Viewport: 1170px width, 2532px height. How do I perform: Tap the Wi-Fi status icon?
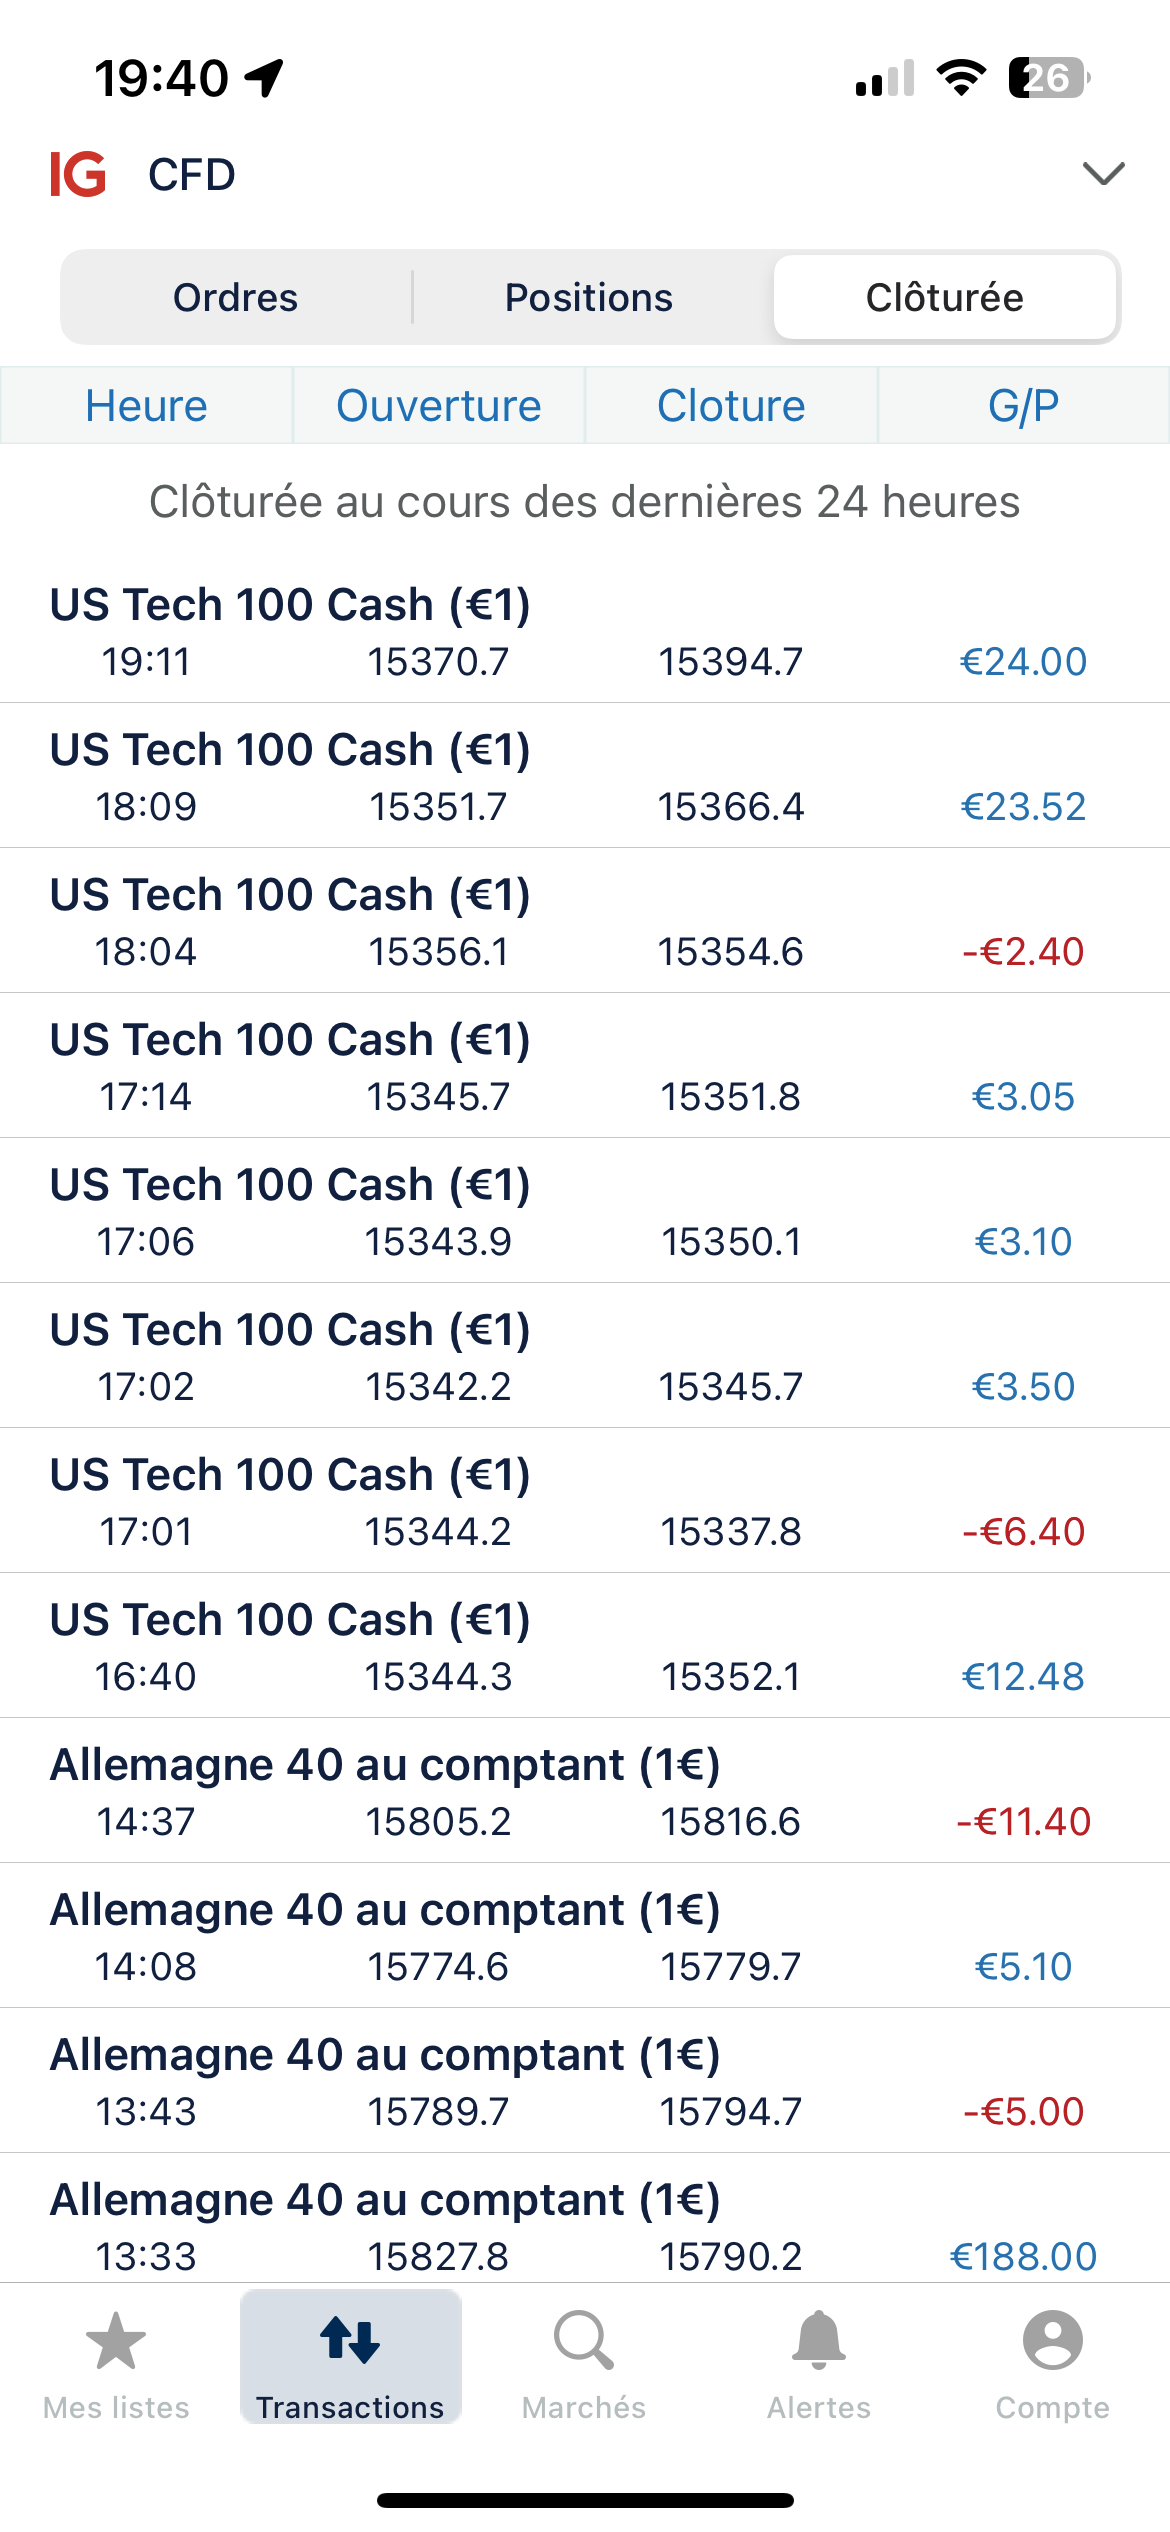[961, 78]
